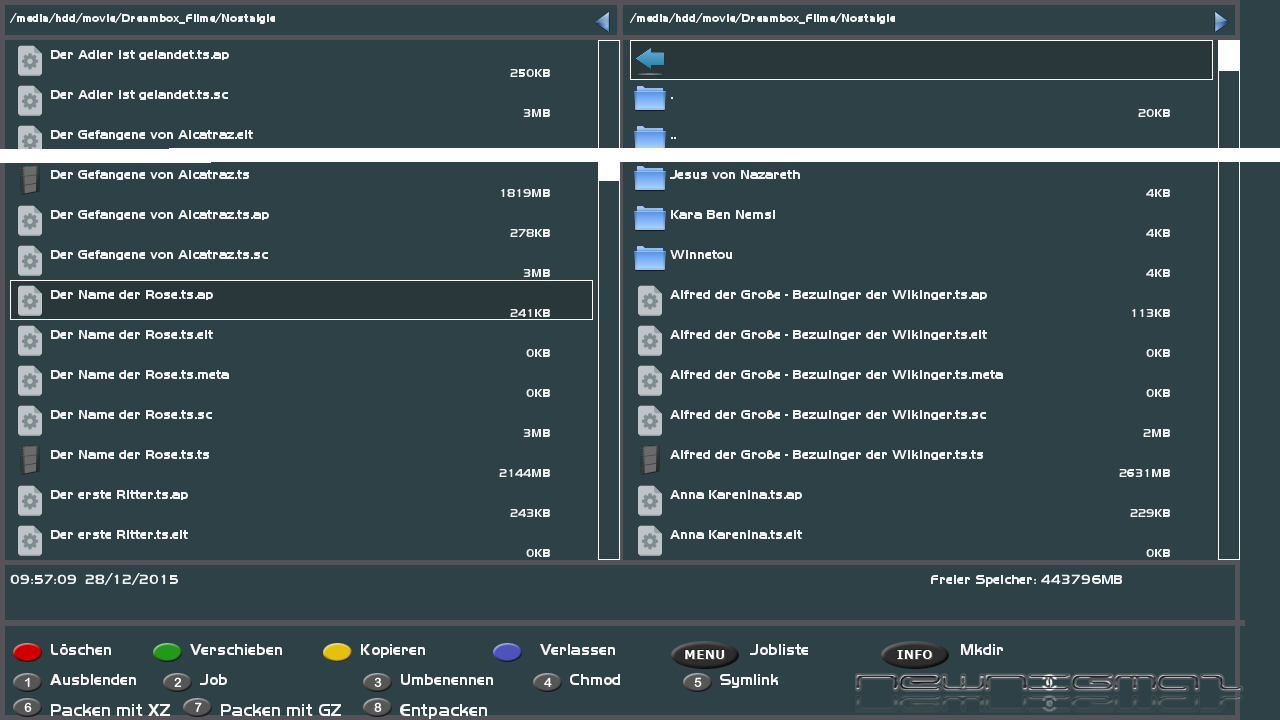This screenshot has height=720, width=1280.
Task: Select Der Name der Rose.ts.ts video file
Action: 130,455
